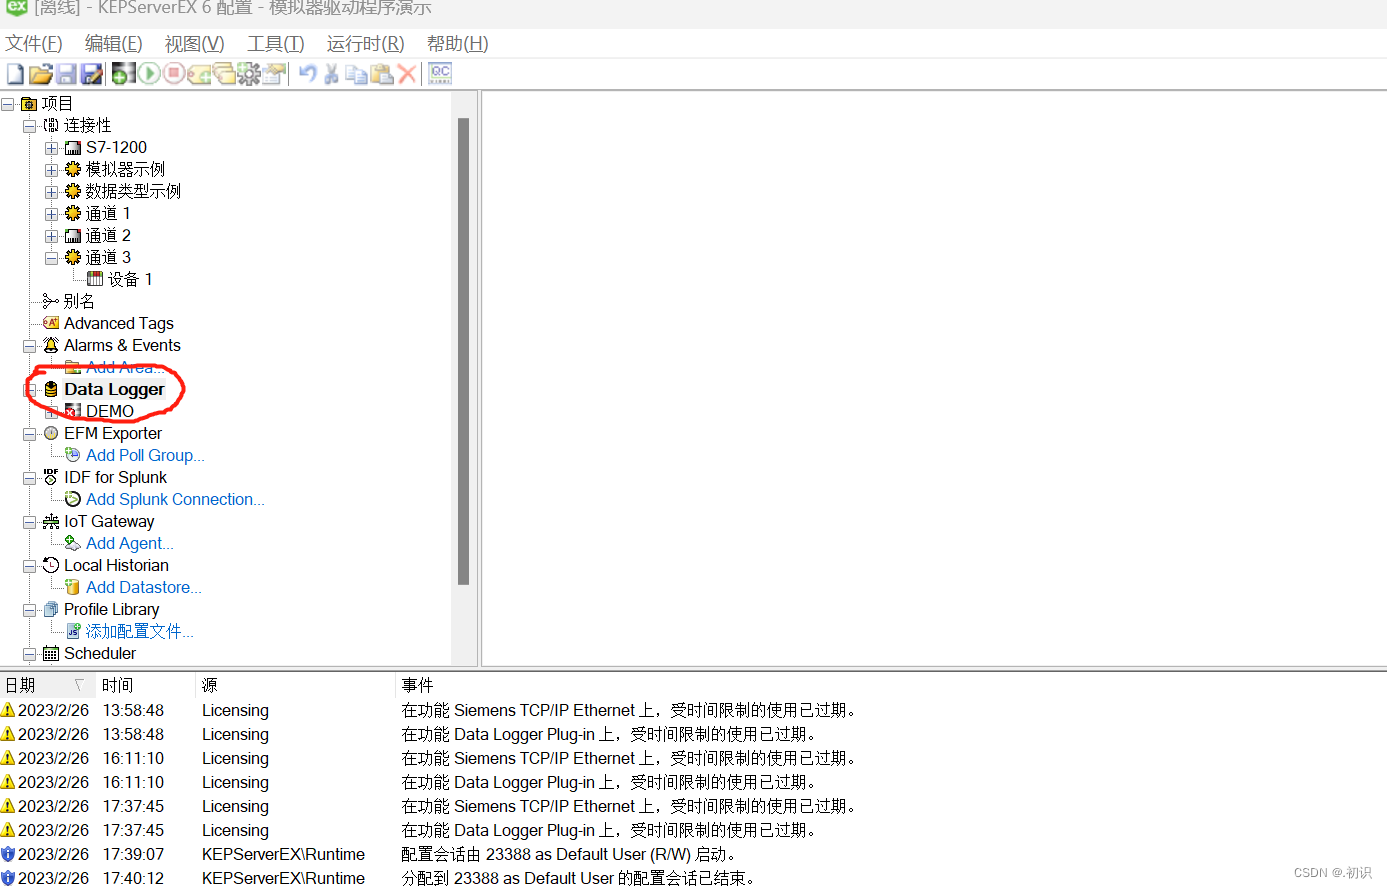
Task: Select the Data Logger tree item
Action: (x=114, y=389)
